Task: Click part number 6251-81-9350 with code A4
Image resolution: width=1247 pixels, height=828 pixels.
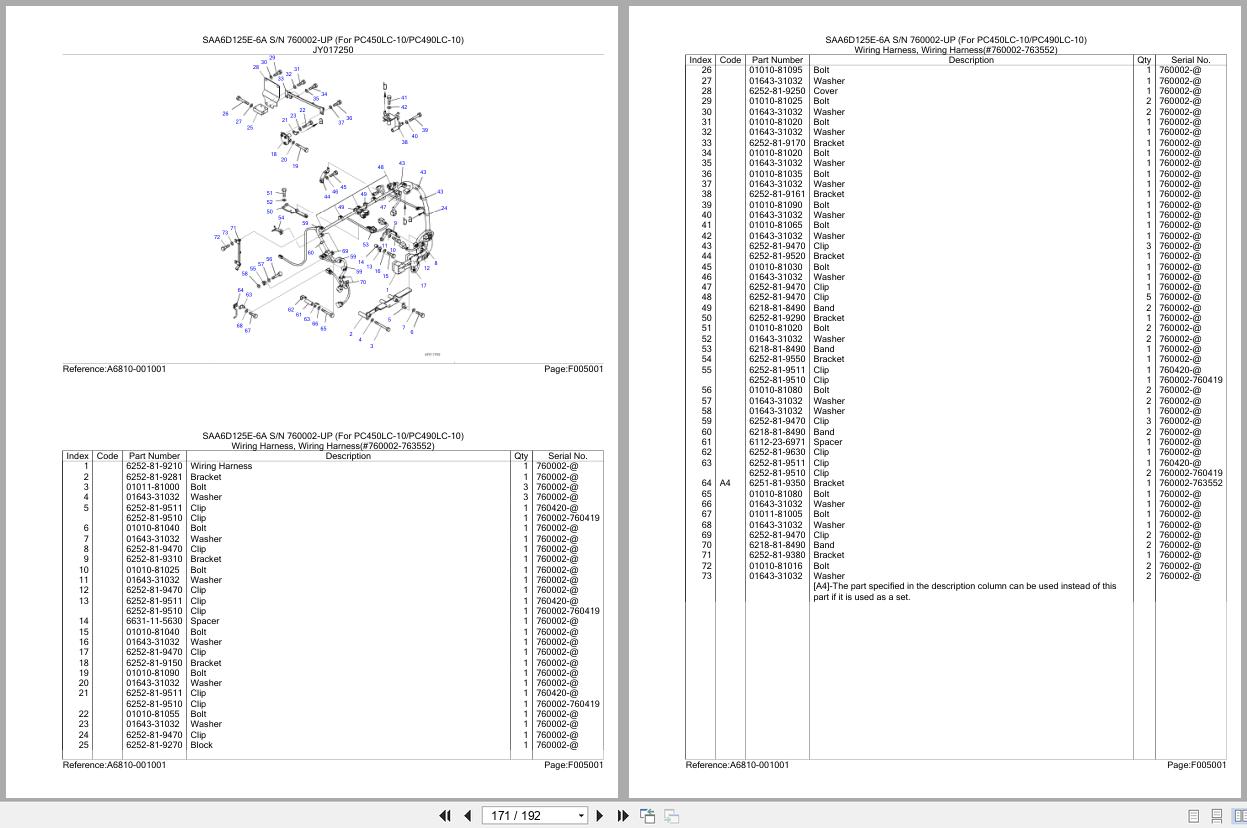Action: point(777,483)
